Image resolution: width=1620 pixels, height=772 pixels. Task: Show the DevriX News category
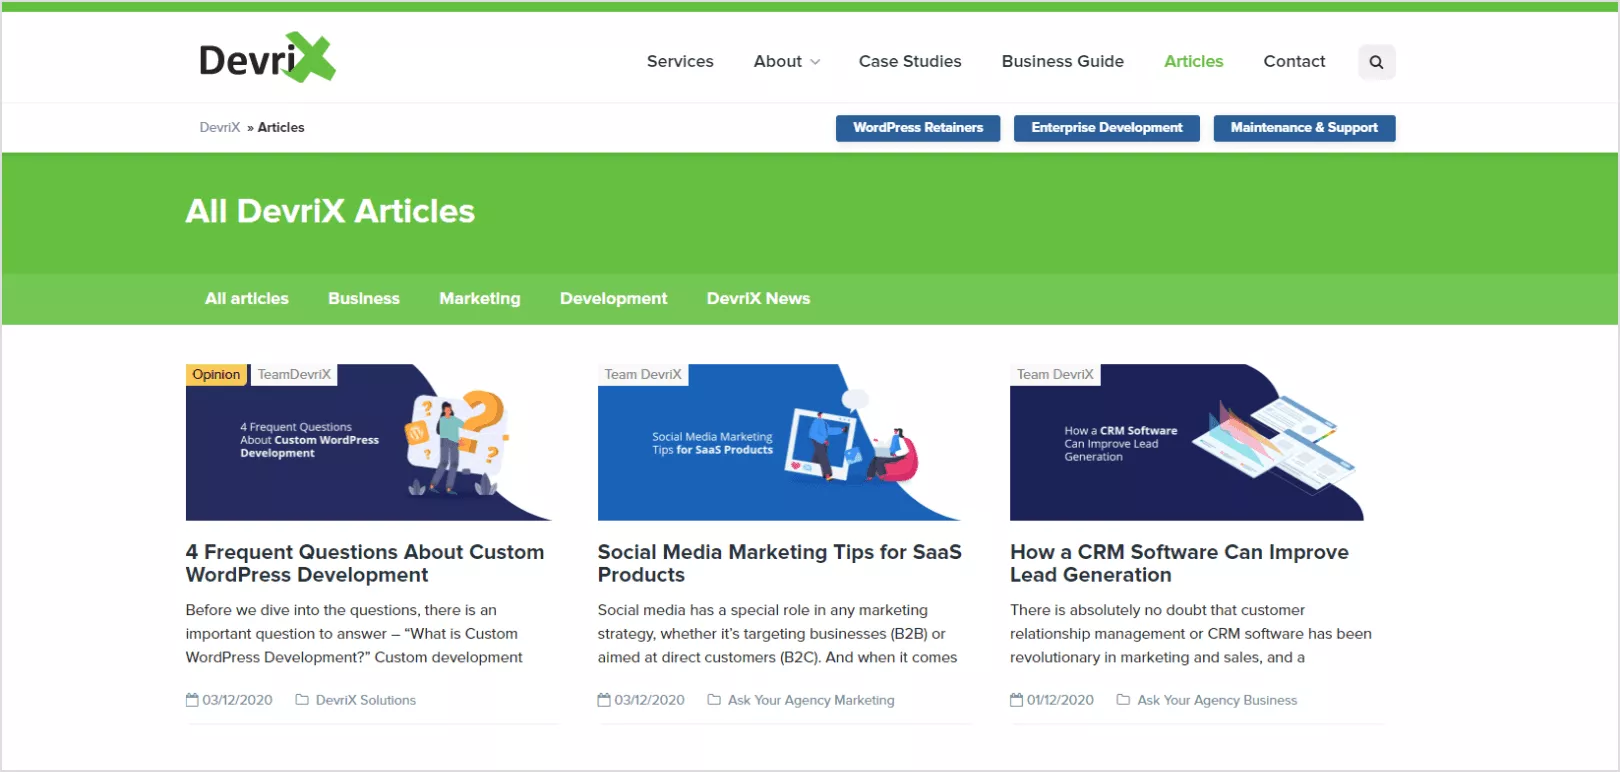click(x=758, y=298)
